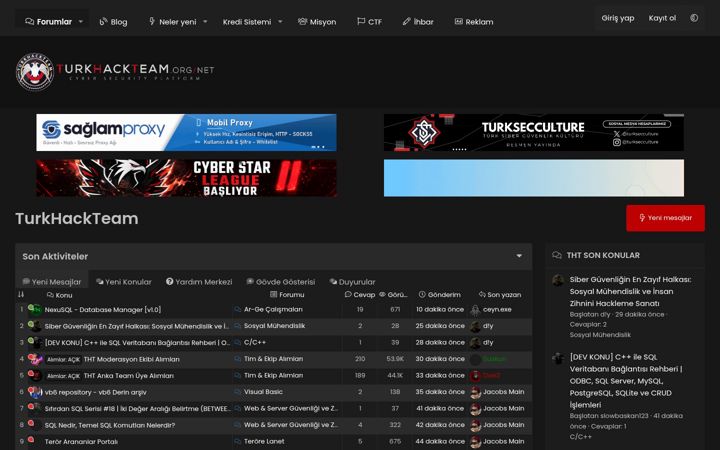The height and width of the screenshot is (450, 720).
Task: Click the avatar beside sidebar DEV KONU topic
Action: coord(558,358)
